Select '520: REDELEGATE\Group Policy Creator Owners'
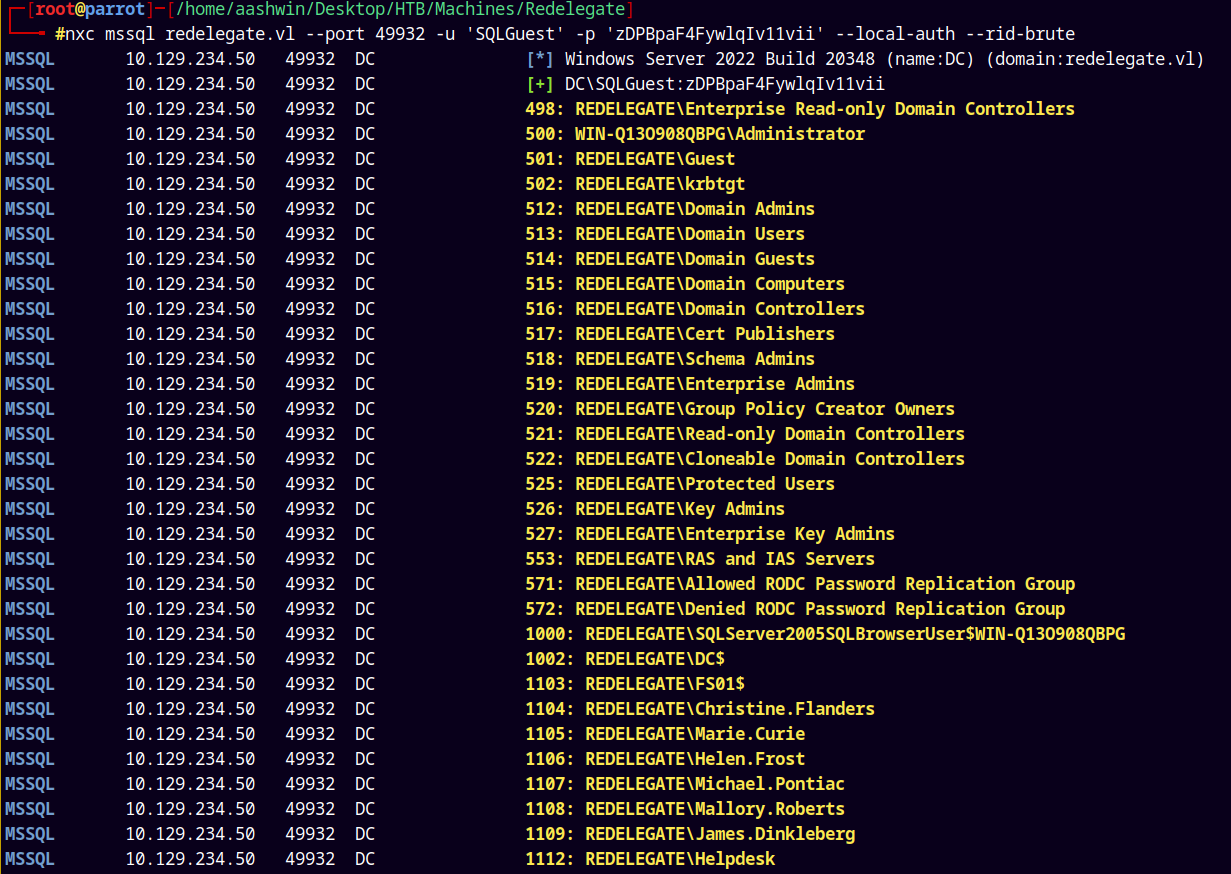Screen dimensions: 1231x874 coord(740,410)
